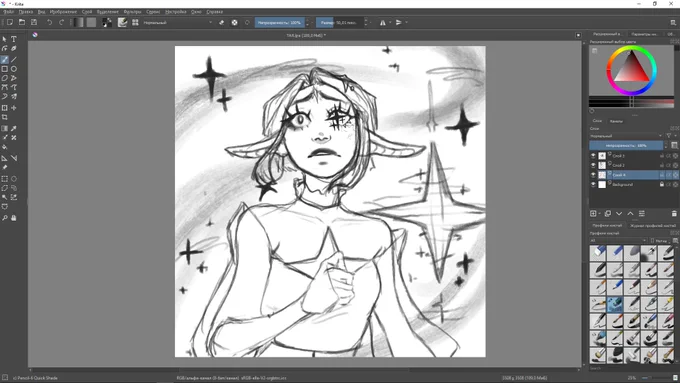680x383 pixels.
Task: Toggle visibility of Слой 2 layer
Action: point(593,165)
